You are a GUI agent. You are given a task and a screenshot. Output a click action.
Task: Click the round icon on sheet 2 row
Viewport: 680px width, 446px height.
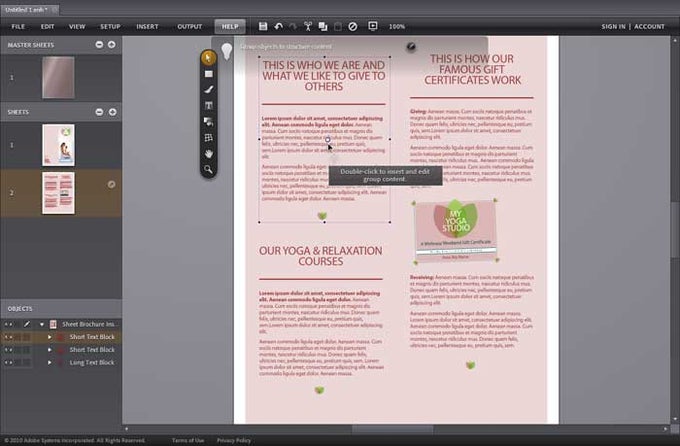[x=111, y=184]
